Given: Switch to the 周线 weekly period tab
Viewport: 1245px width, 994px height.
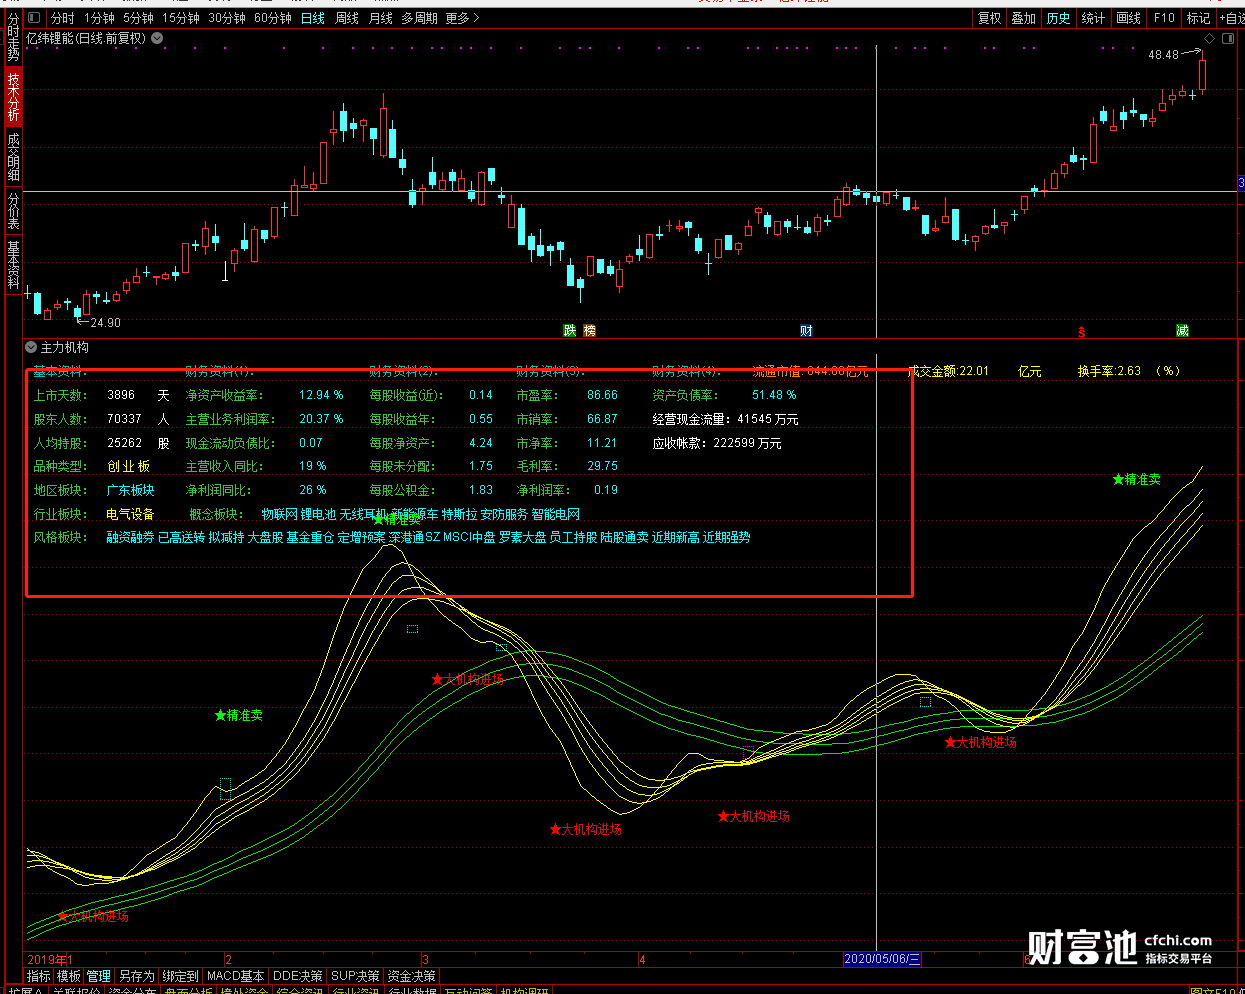Looking at the screenshot, I should (x=346, y=18).
